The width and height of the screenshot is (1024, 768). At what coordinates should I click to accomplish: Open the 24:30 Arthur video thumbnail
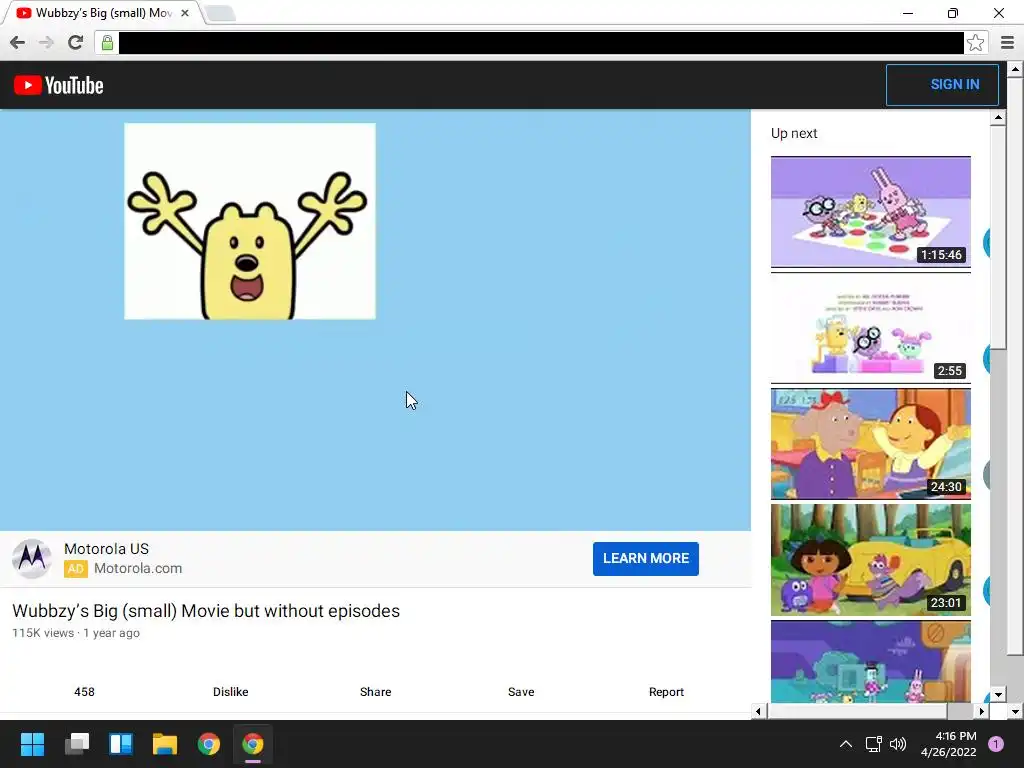[x=871, y=444]
